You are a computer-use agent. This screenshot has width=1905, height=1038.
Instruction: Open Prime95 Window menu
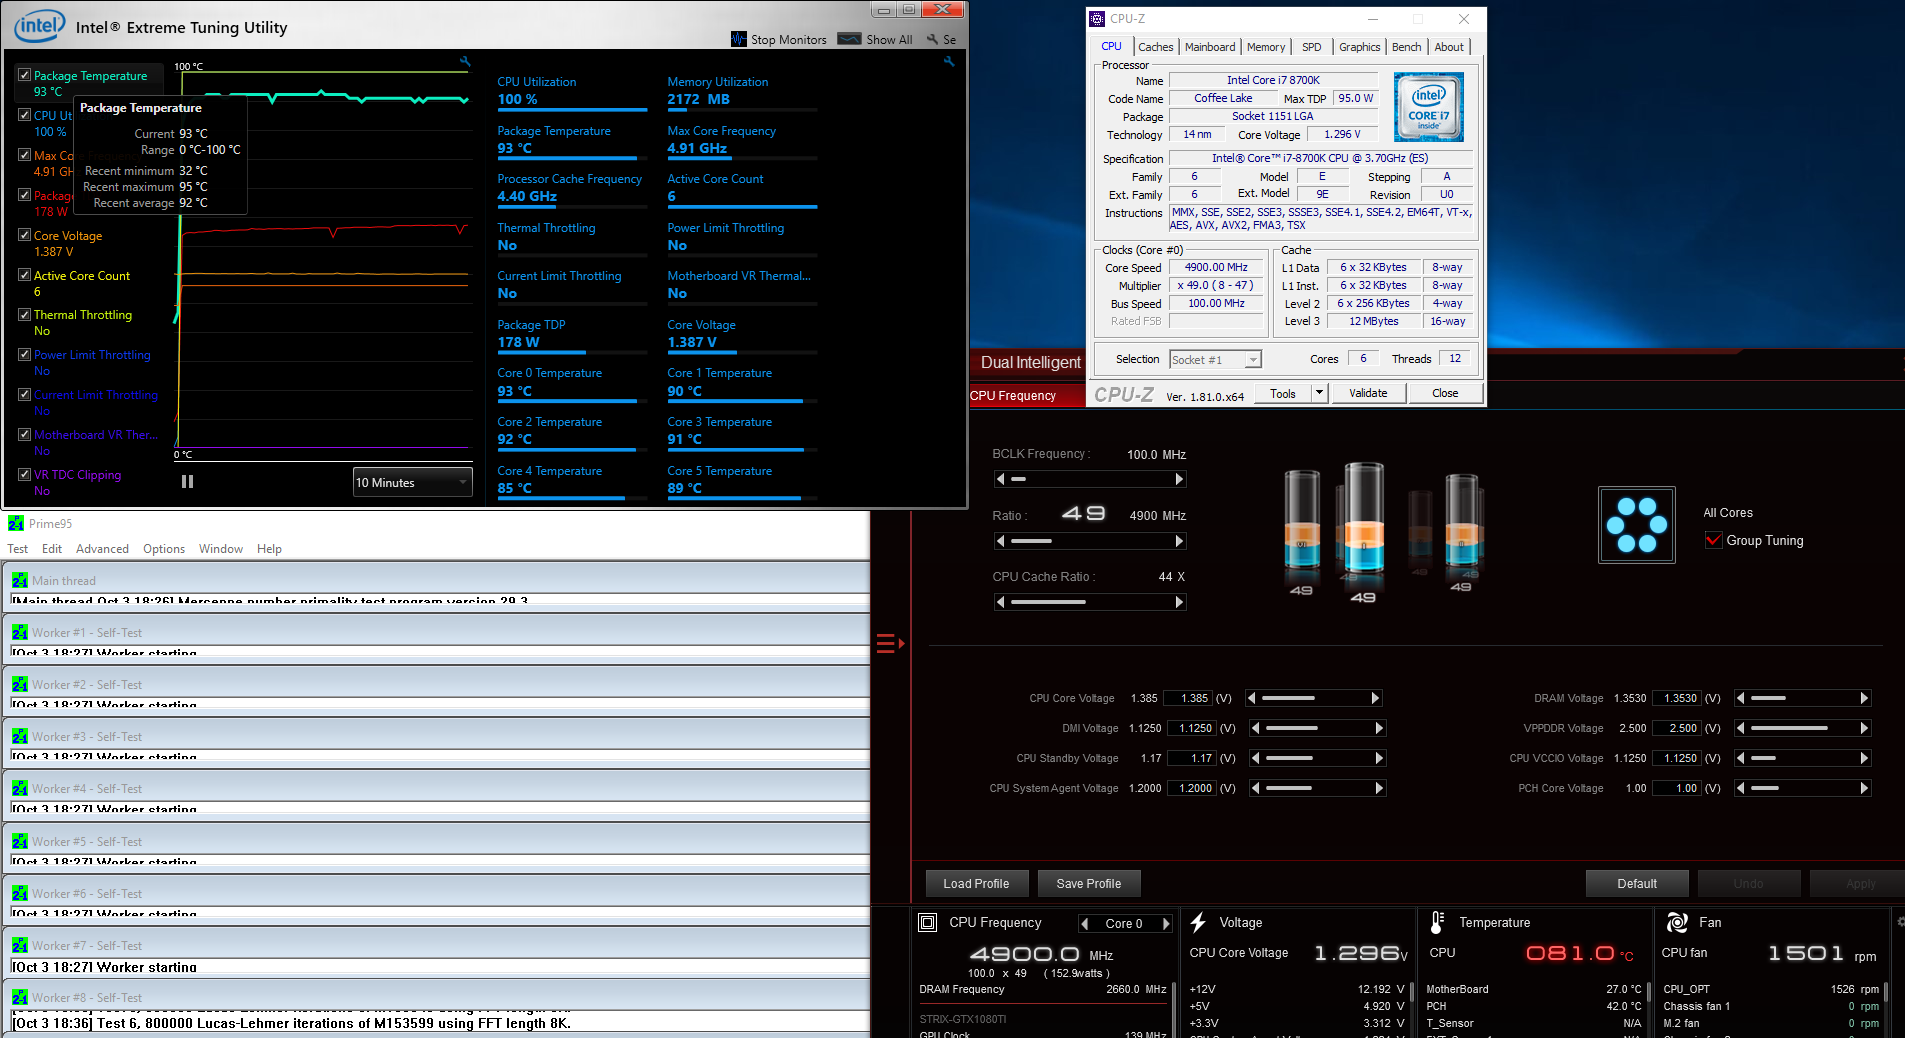pos(220,549)
